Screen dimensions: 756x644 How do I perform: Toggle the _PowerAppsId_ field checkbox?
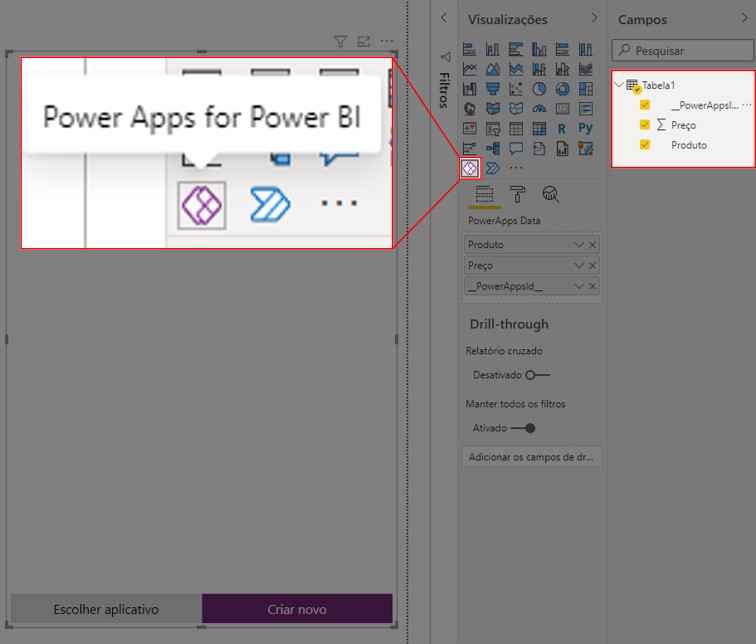pos(645,105)
